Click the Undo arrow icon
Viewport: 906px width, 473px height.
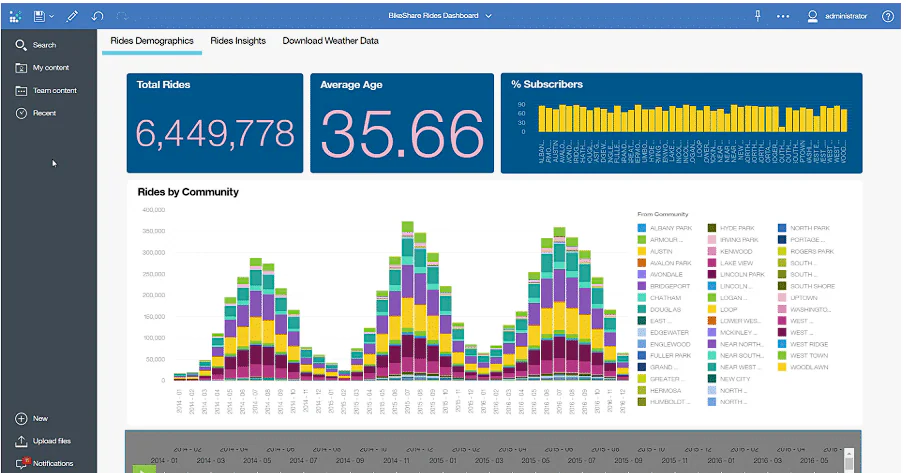point(97,16)
